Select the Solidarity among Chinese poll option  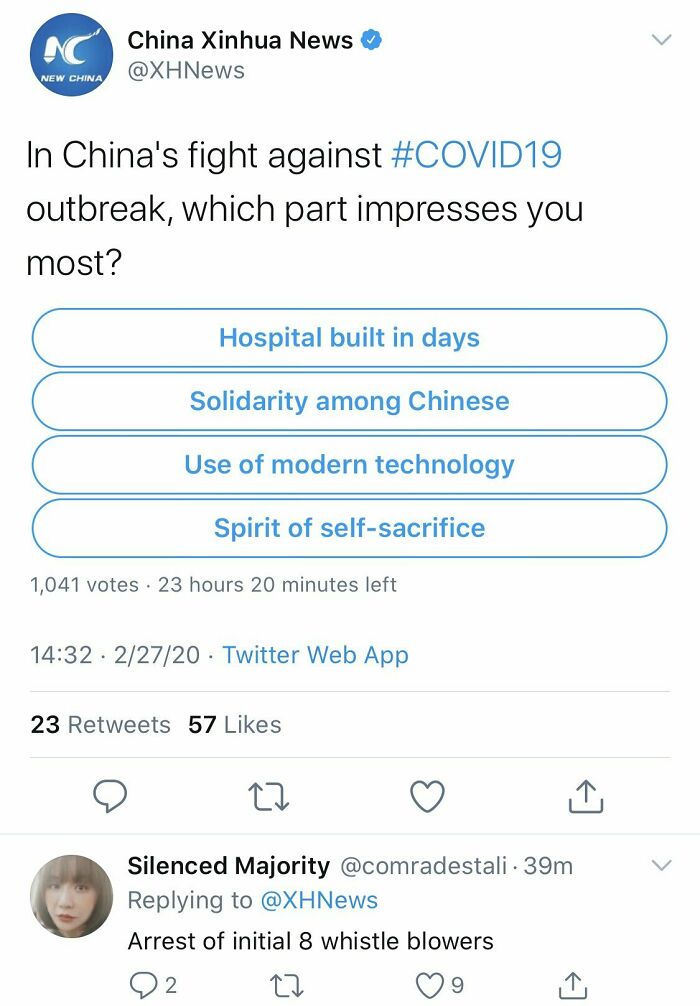tap(349, 401)
